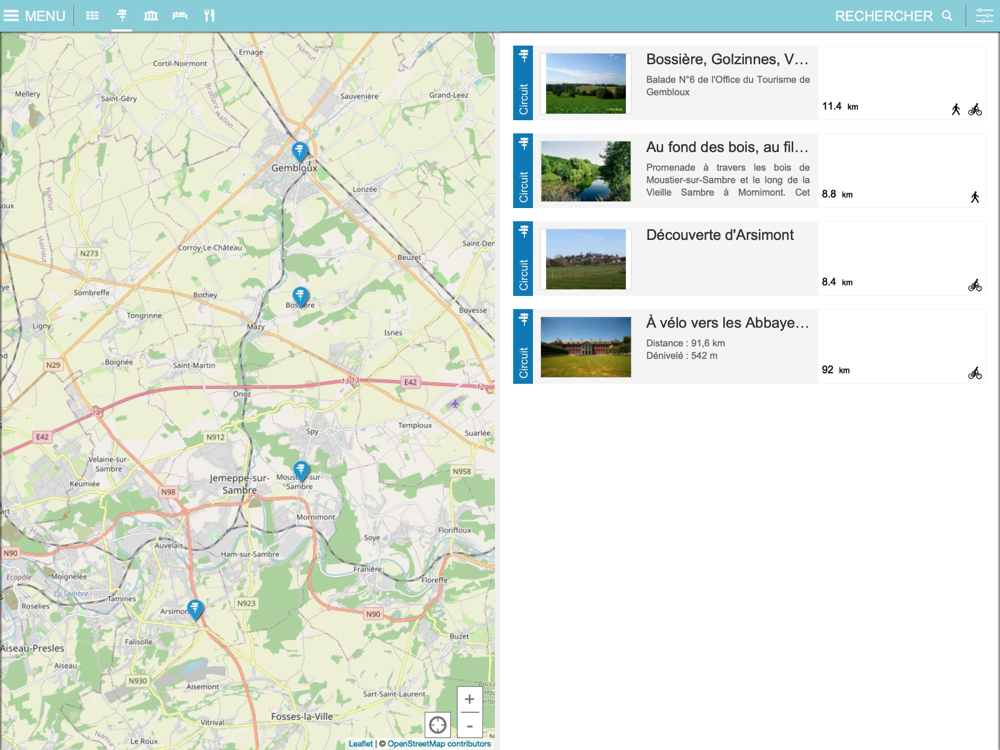The image size is (1000, 750).
Task: Open the Bossière, Golzinnes circuit title
Action: tap(727, 59)
